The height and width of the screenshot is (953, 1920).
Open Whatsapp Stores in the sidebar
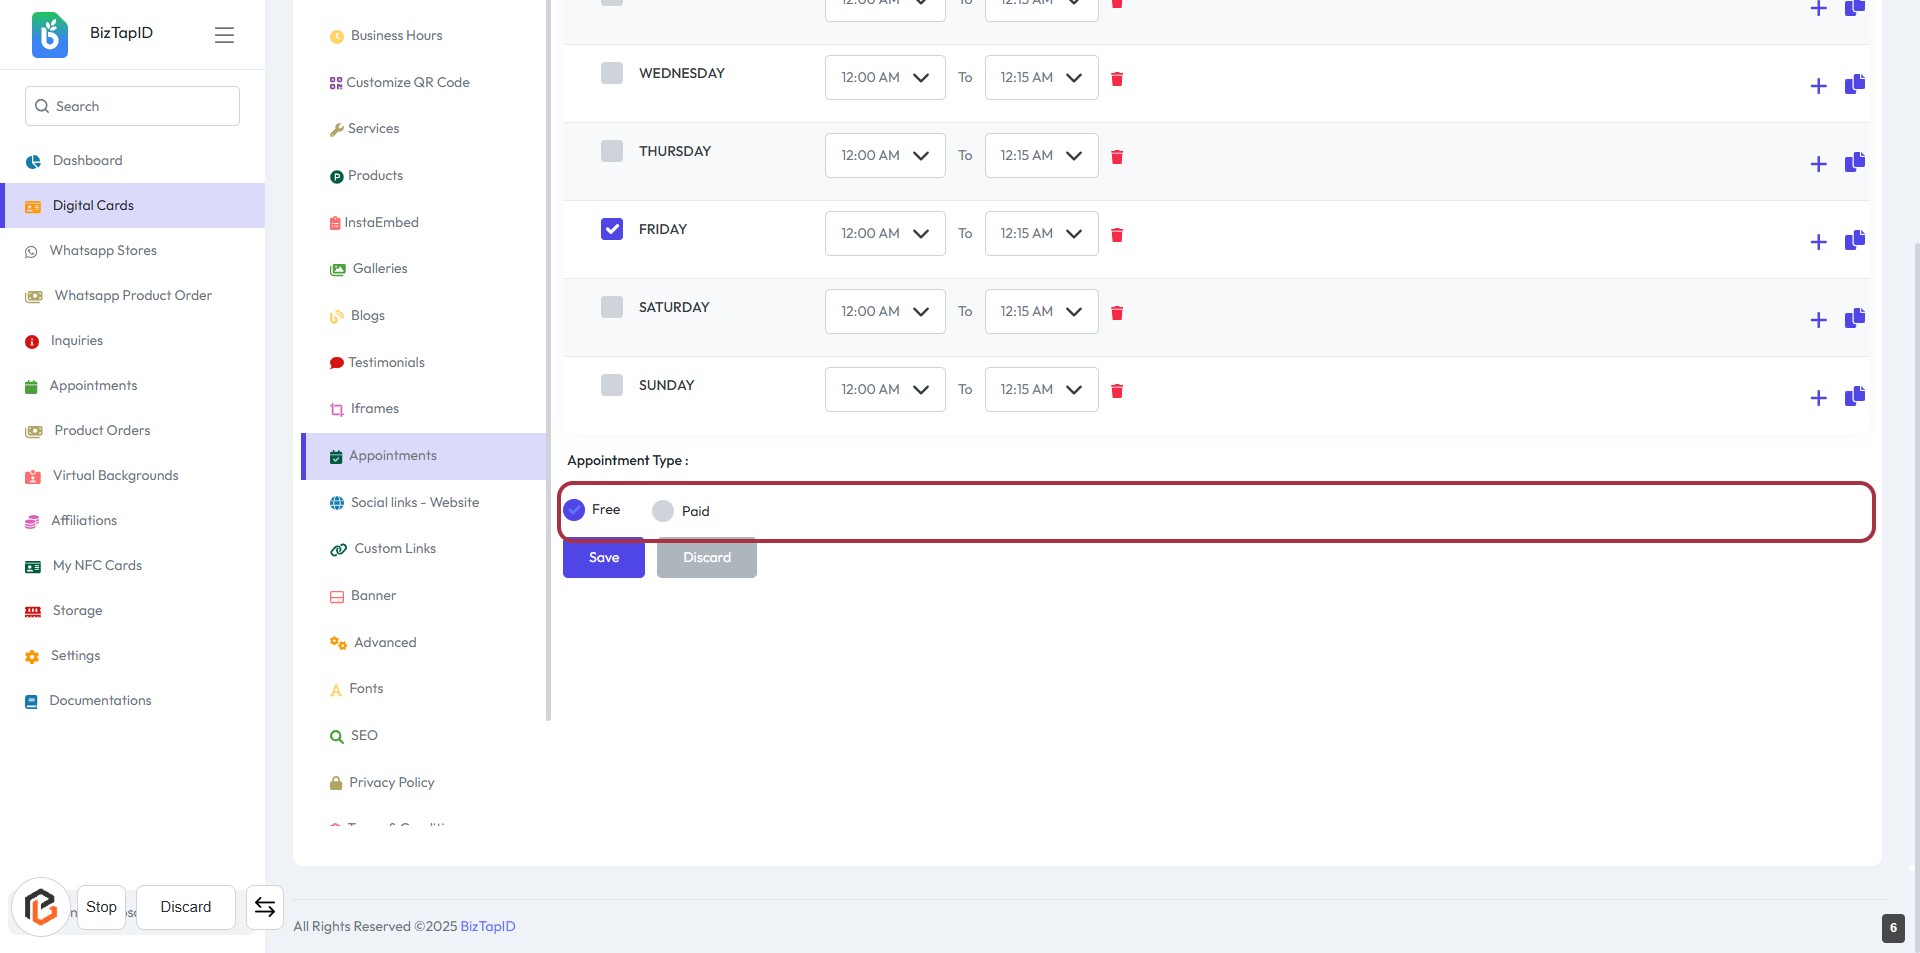pos(103,251)
